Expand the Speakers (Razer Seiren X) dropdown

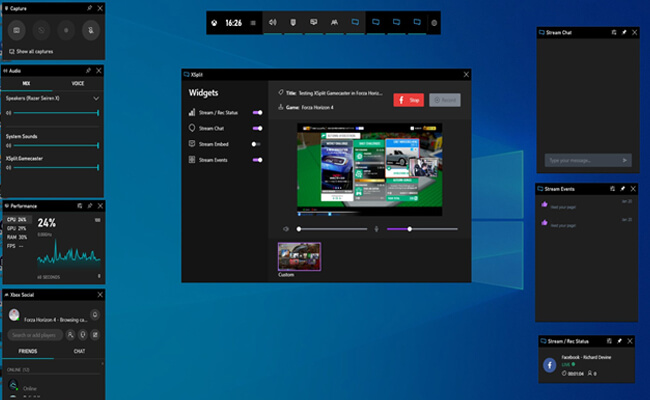click(x=96, y=98)
